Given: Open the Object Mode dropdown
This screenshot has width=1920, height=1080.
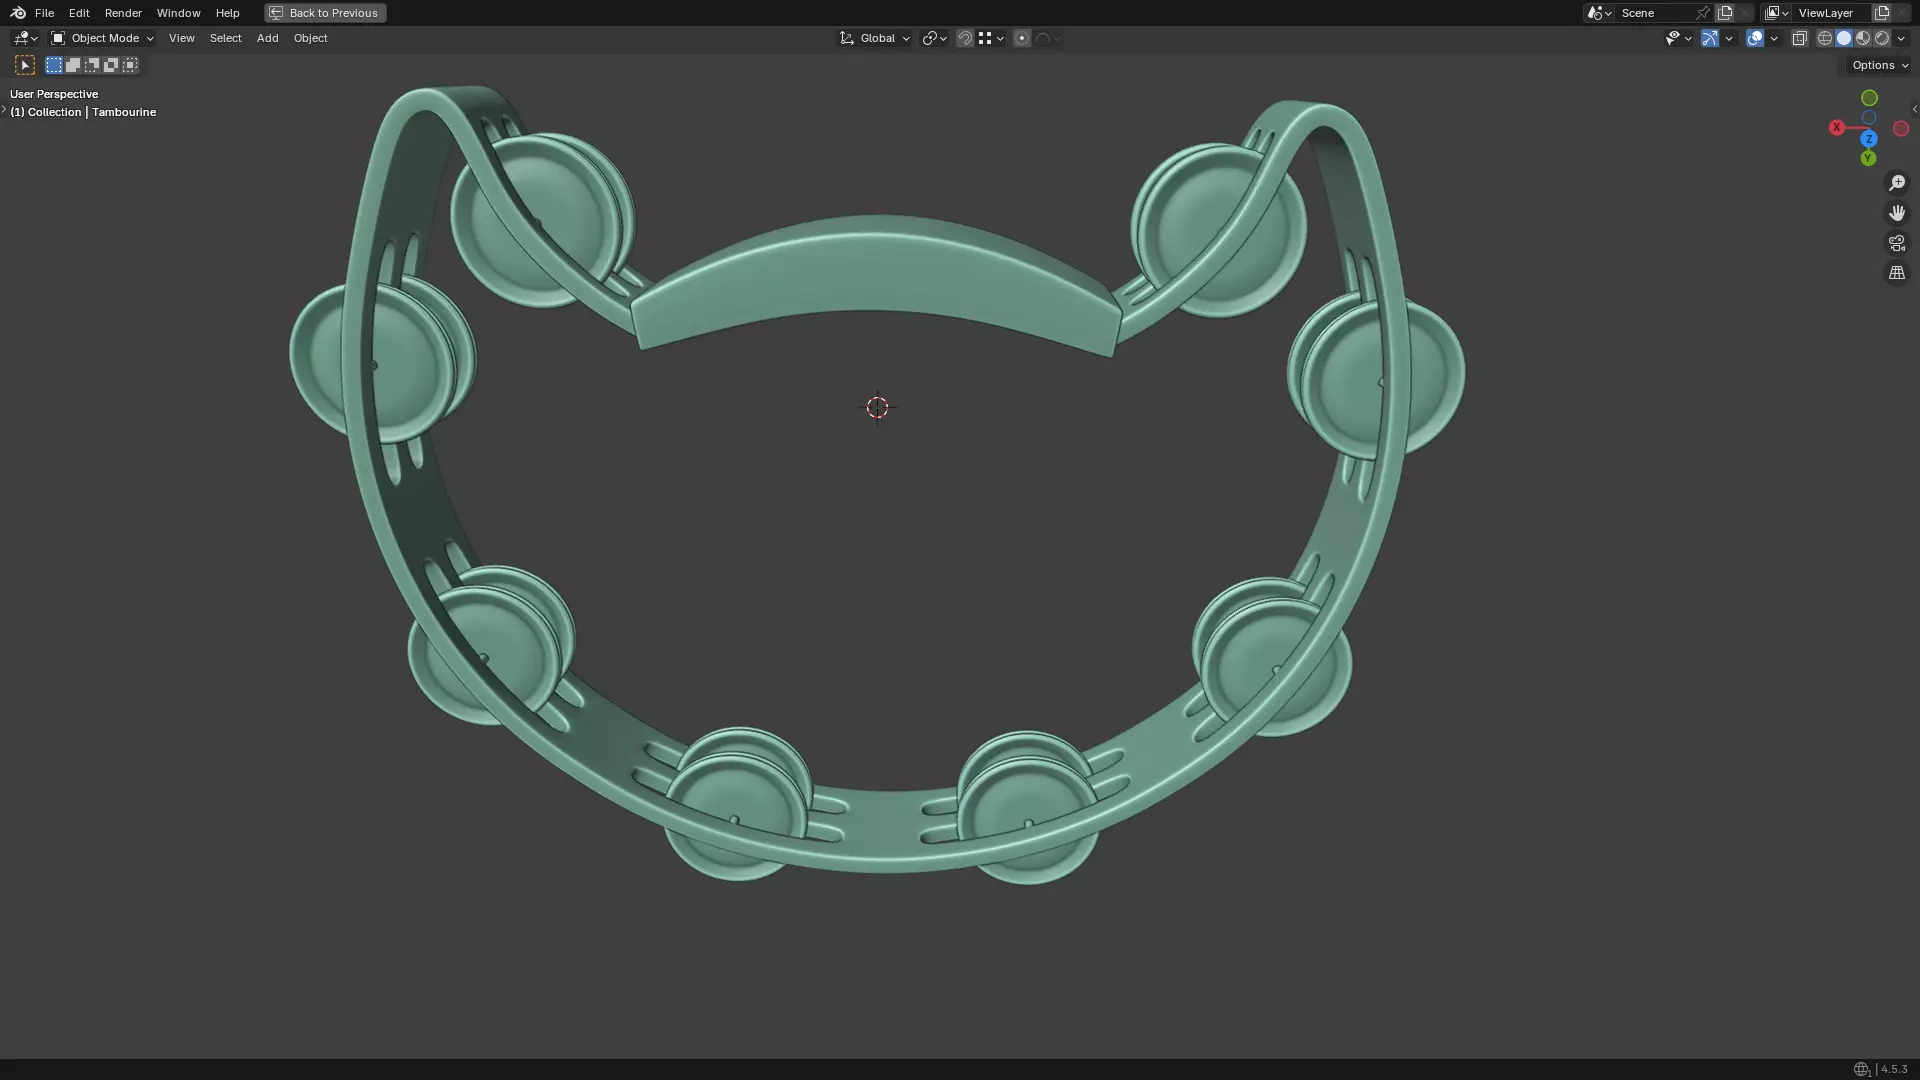Looking at the screenshot, I should coord(103,38).
